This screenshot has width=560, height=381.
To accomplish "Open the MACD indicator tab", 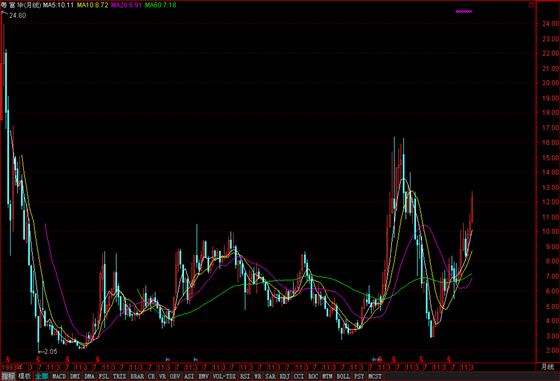I will click(59, 376).
